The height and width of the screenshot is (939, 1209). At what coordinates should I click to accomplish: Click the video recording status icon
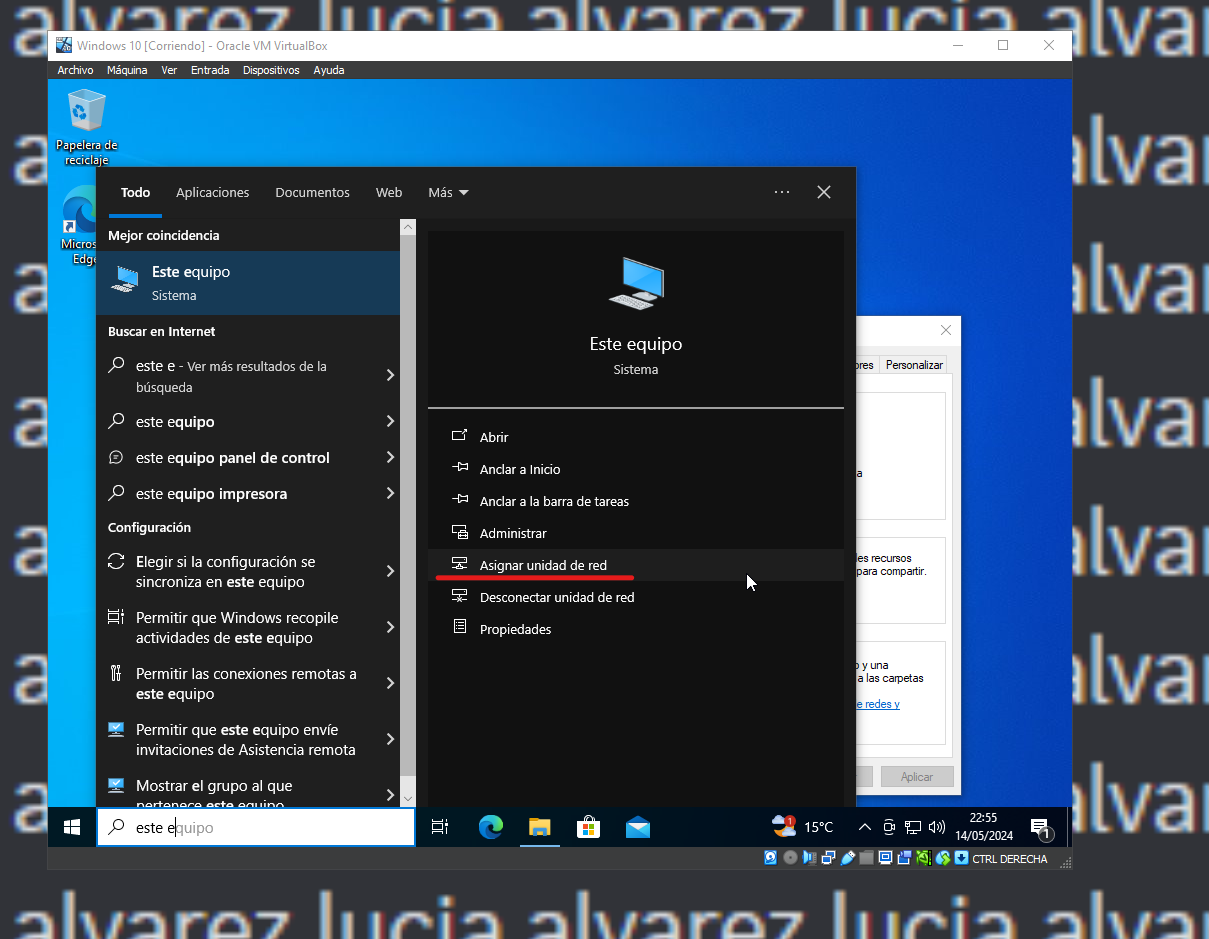tap(905, 858)
